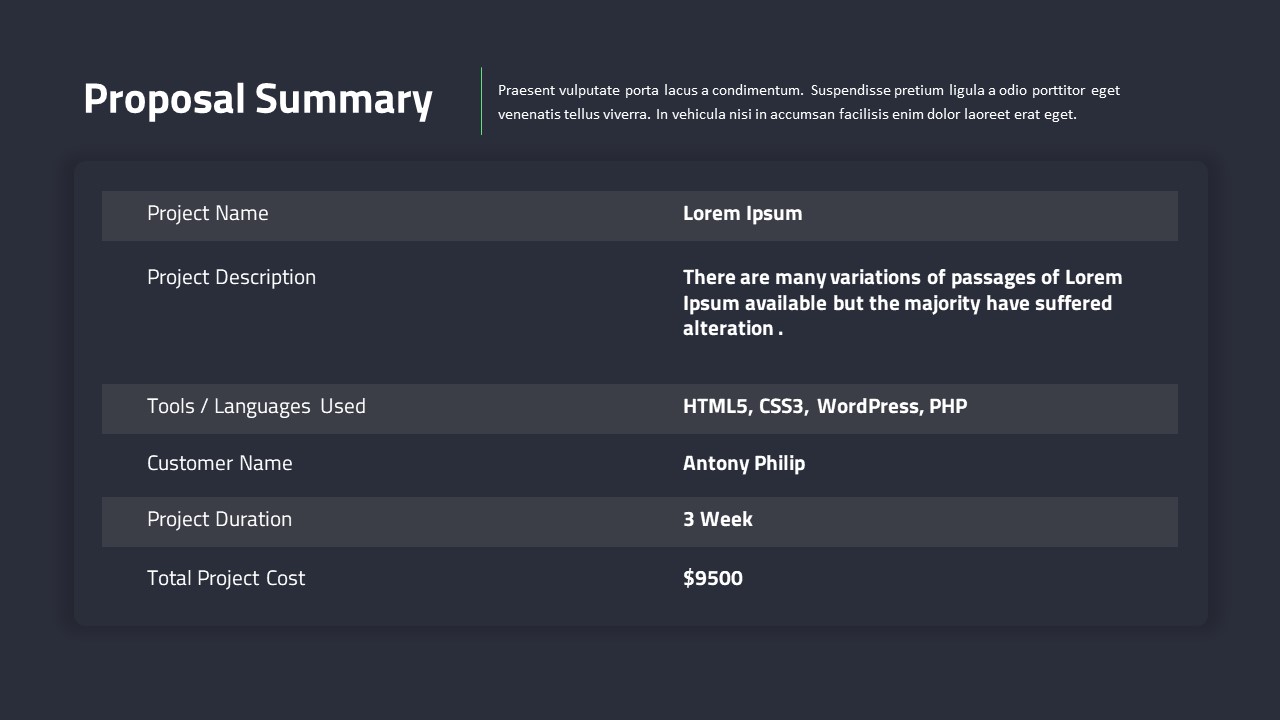Select the Lorem Ipsum project name value
The image size is (1280, 720).
click(x=742, y=213)
